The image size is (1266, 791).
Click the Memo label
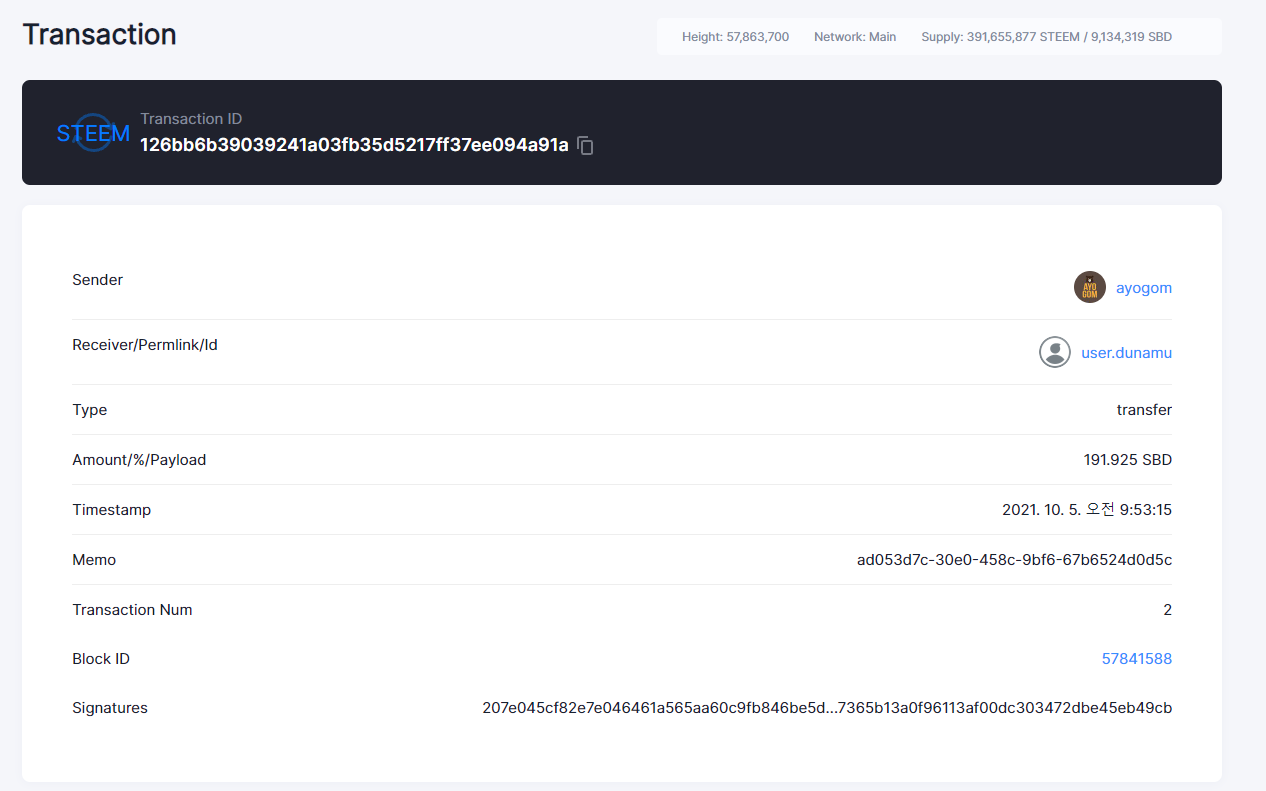[x=94, y=560]
